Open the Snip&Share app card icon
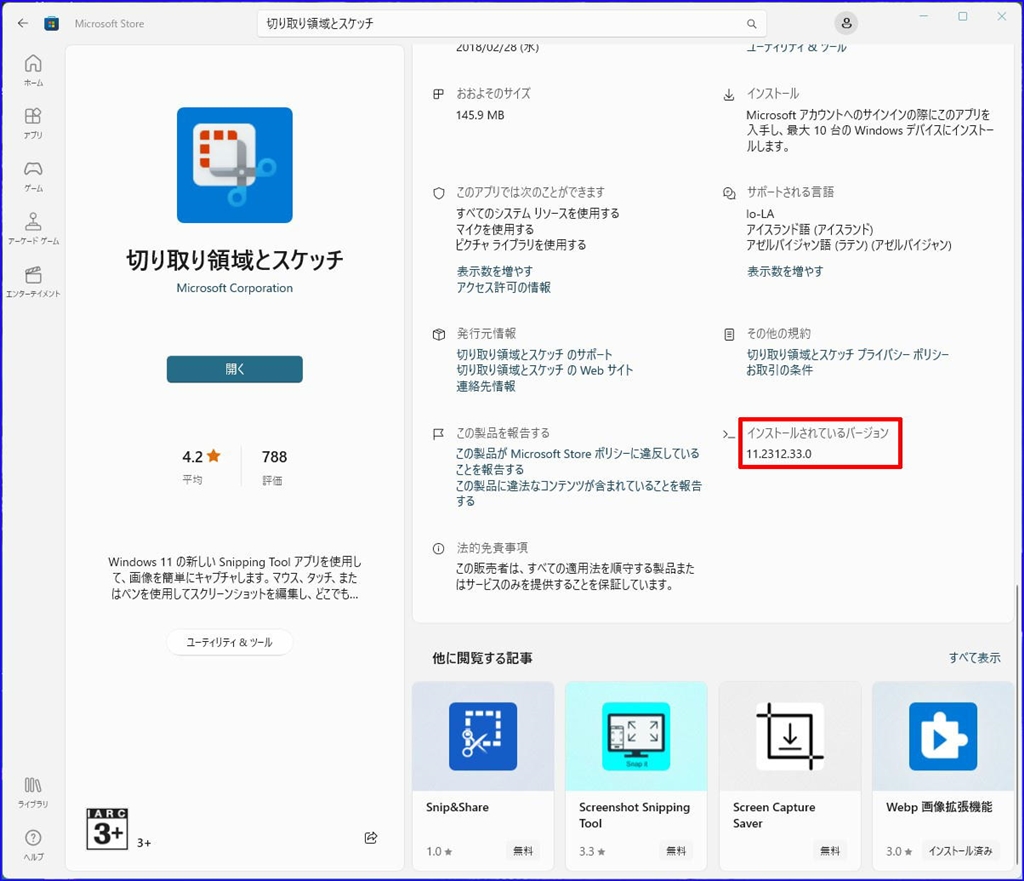Viewport: 1024px width, 881px height. [483, 736]
